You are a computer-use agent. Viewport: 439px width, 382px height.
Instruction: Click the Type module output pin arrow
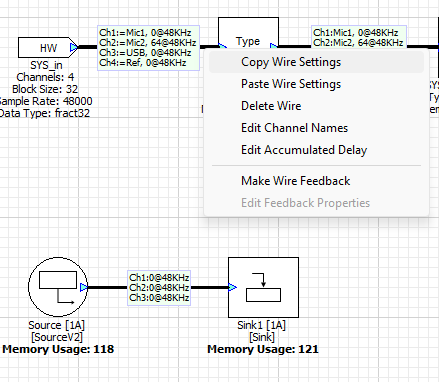point(274,47)
